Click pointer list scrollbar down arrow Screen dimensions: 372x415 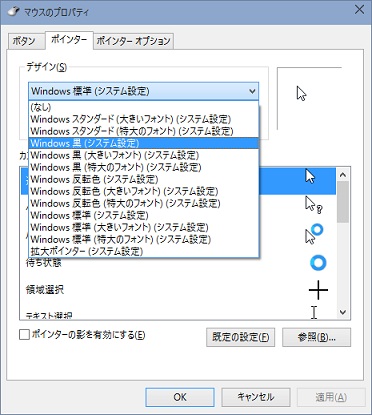343,312
